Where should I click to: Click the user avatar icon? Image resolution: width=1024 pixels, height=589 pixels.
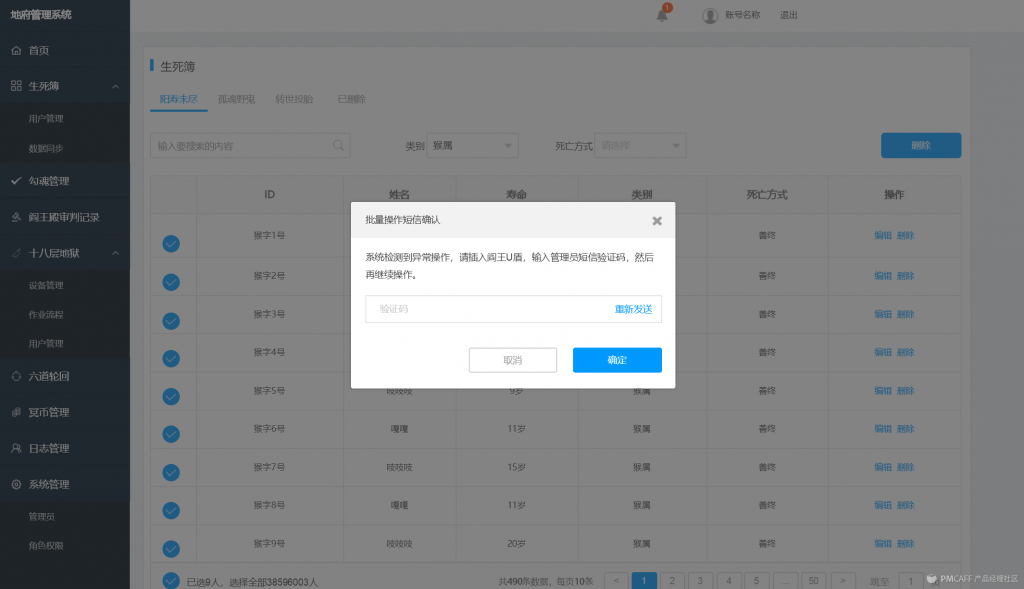(710, 15)
